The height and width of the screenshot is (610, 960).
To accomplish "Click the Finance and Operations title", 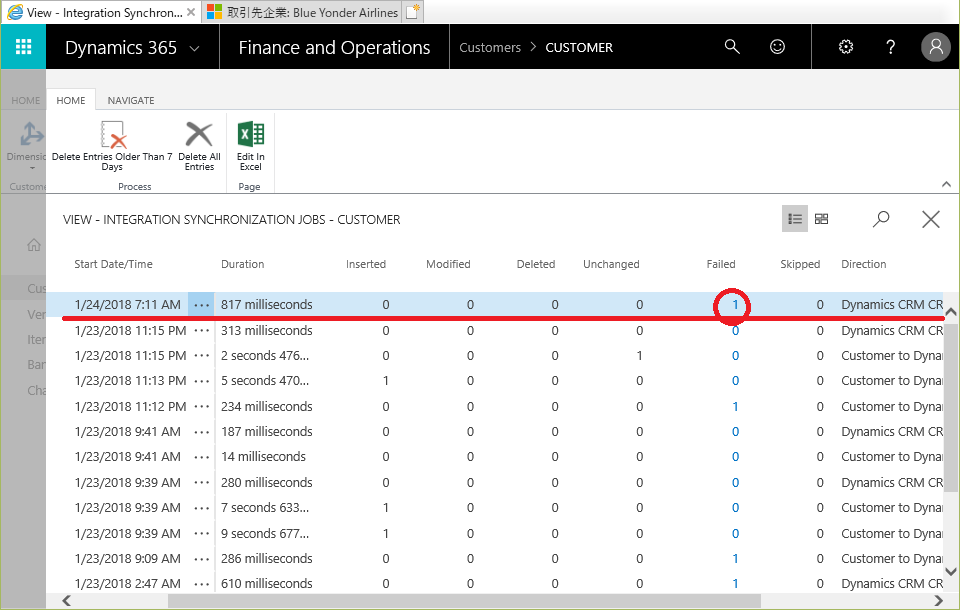I will point(334,47).
